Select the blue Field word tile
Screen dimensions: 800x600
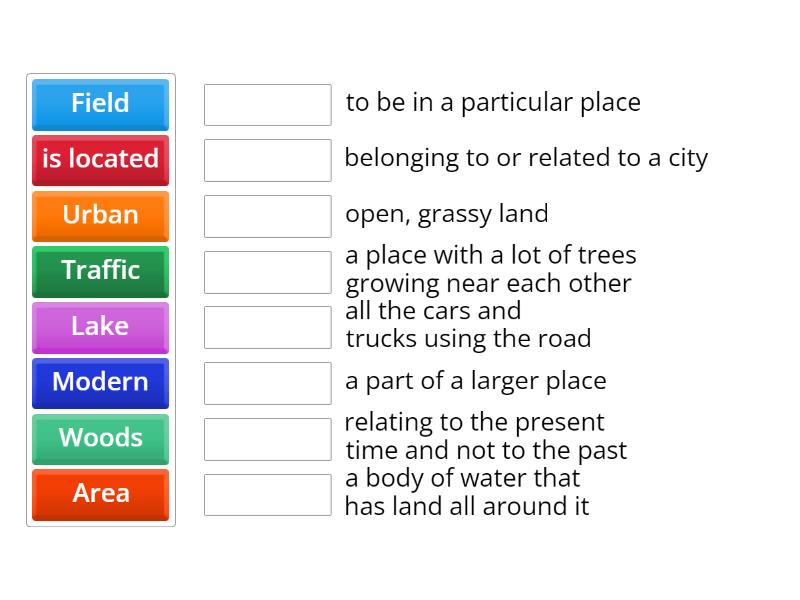tap(101, 105)
